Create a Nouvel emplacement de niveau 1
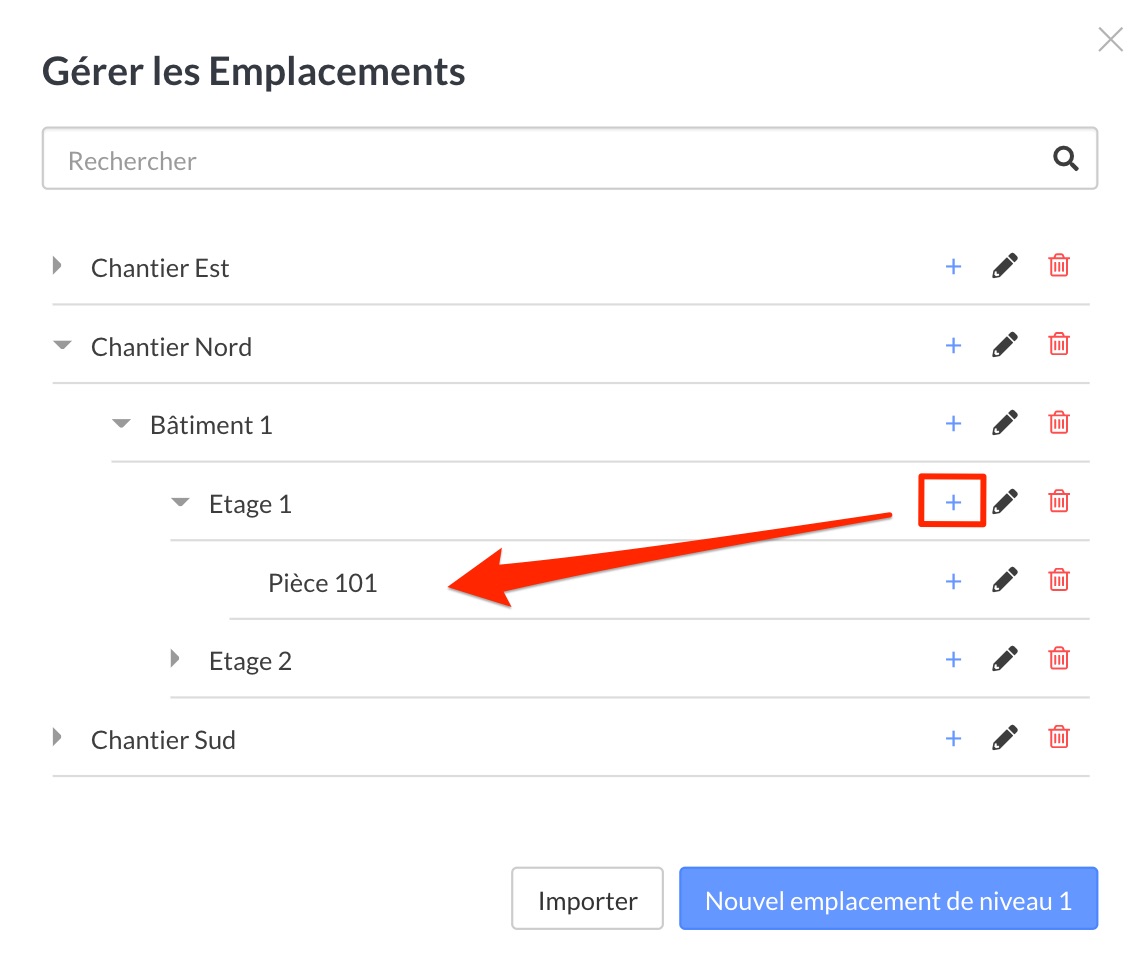The height and width of the screenshot is (964, 1146). [x=888, y=899]
